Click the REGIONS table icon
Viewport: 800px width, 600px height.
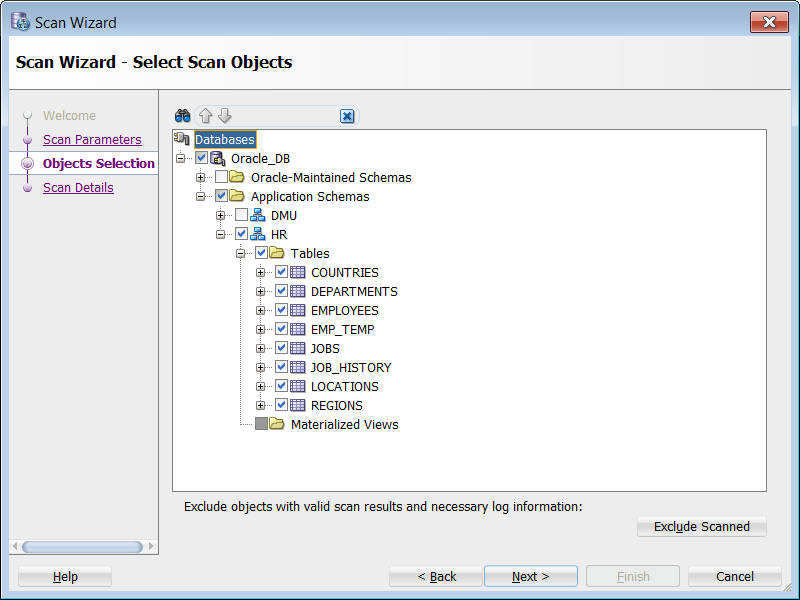pyautogui.click(x=297, y=405)
